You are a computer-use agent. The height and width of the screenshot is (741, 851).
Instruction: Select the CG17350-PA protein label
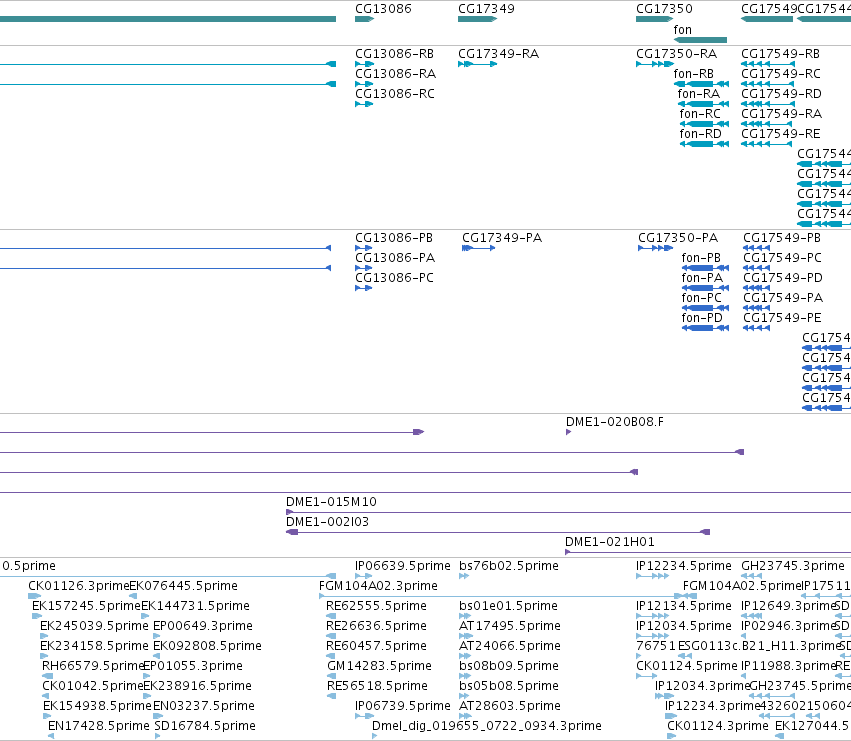pyautogui.click(x=678, y=238)
